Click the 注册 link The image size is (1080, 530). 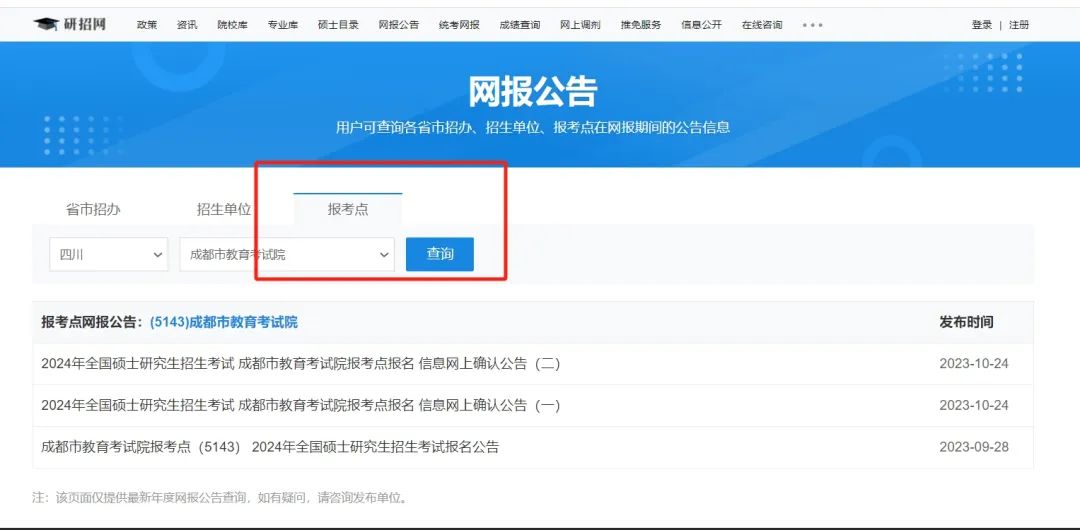1019,25
